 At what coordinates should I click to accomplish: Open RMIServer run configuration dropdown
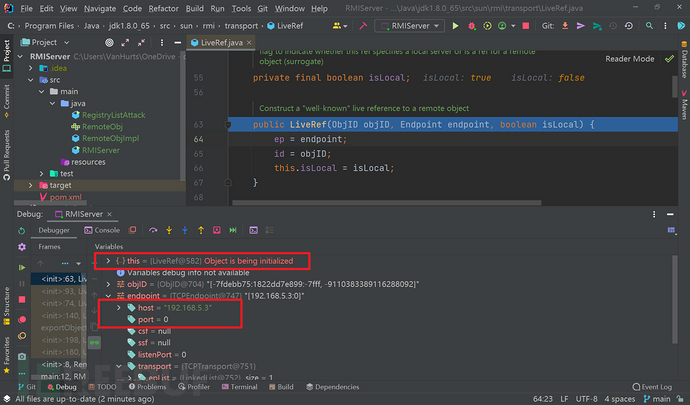pyautogui.click(x=410, y=26)
